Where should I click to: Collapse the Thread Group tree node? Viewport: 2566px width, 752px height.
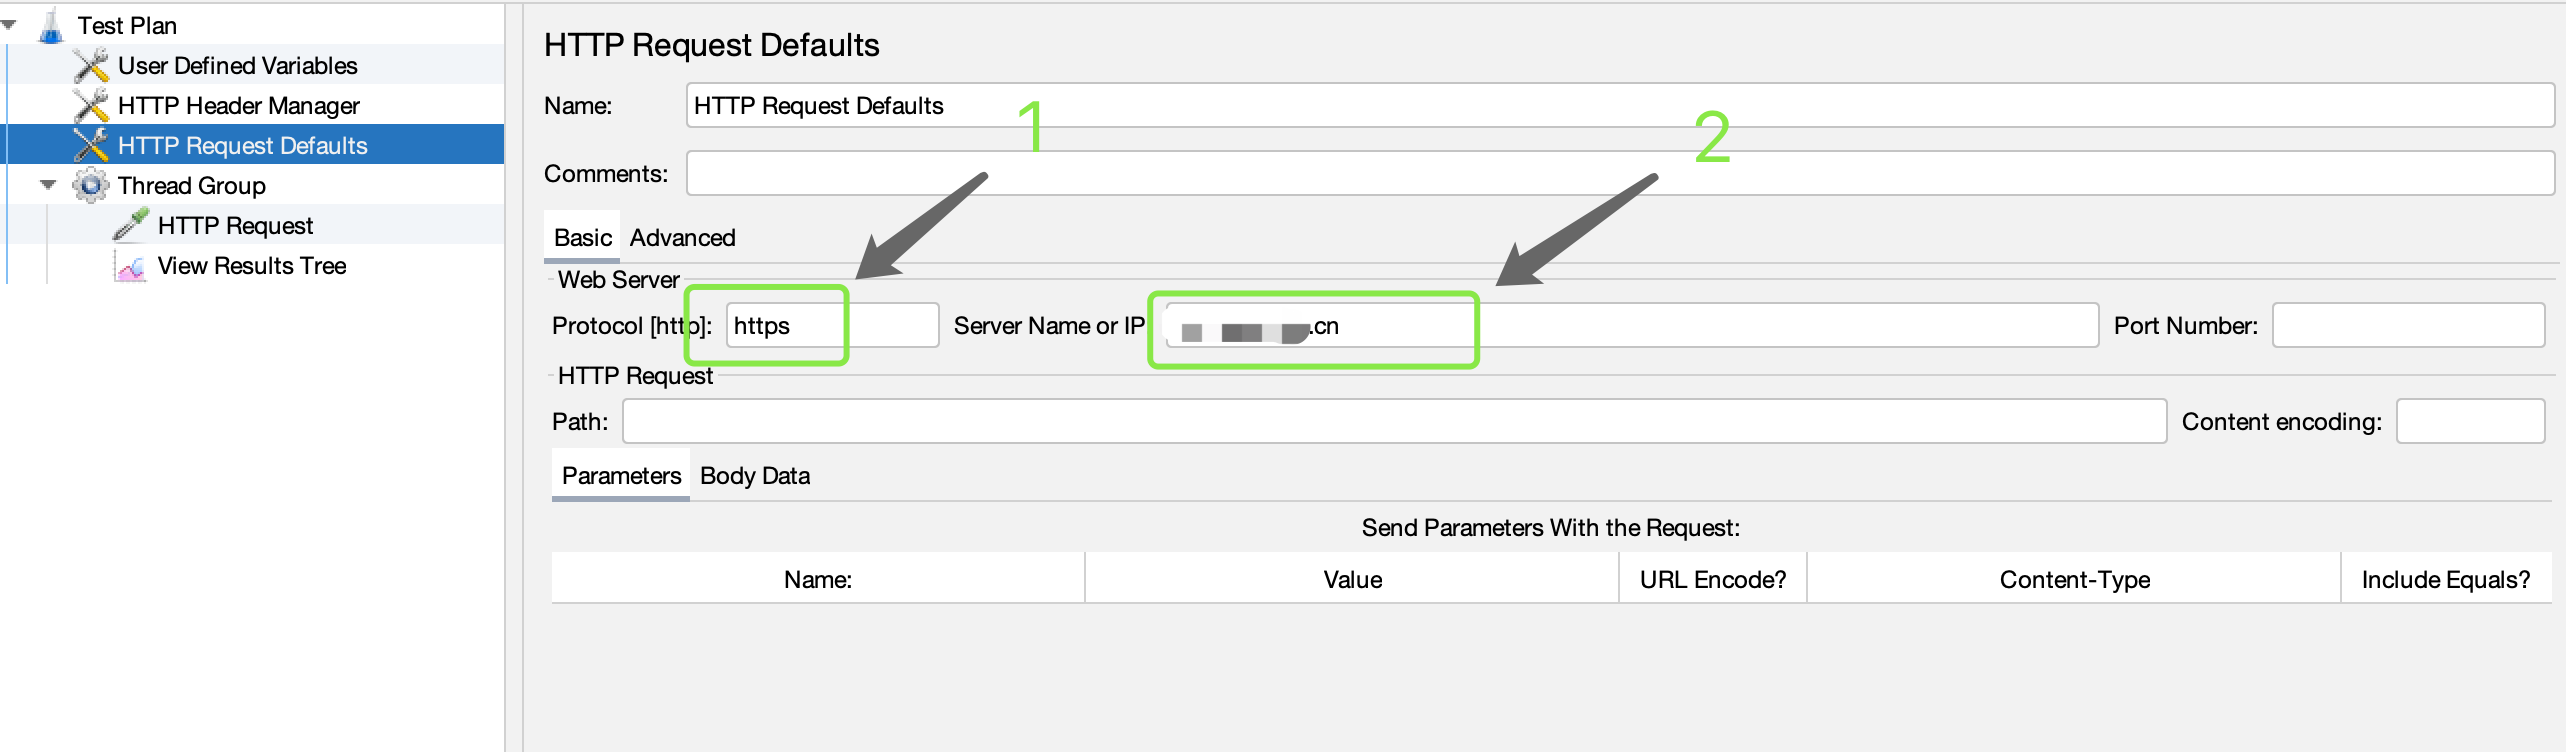[x=48, y=185]
